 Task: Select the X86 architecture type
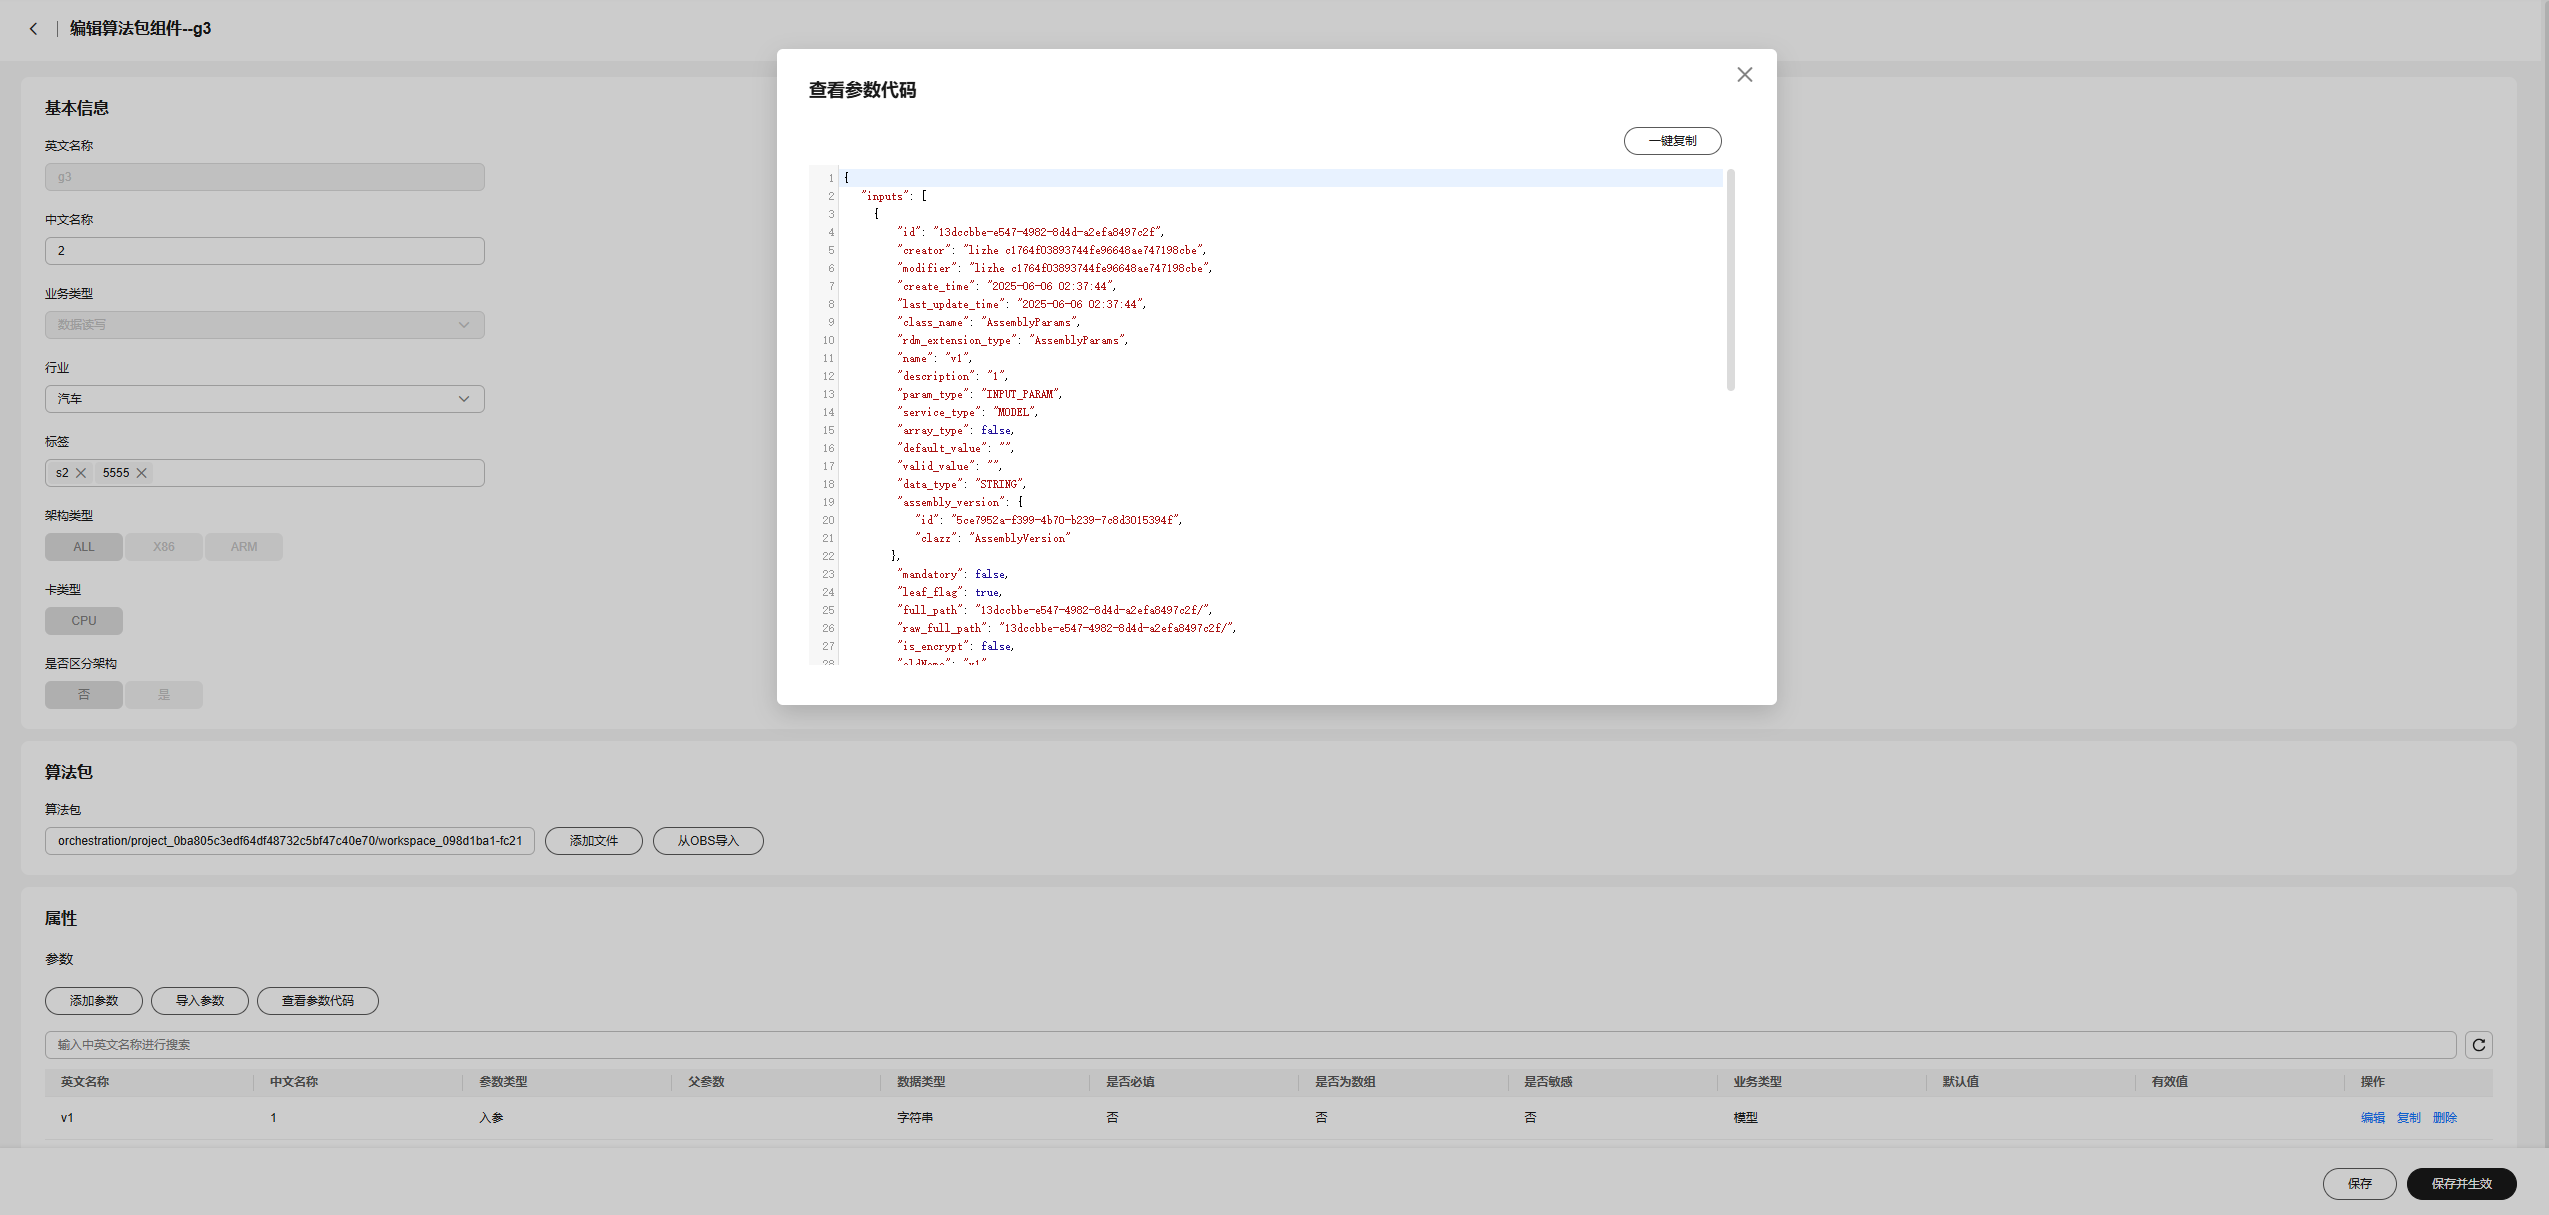[x=164, y=547]
